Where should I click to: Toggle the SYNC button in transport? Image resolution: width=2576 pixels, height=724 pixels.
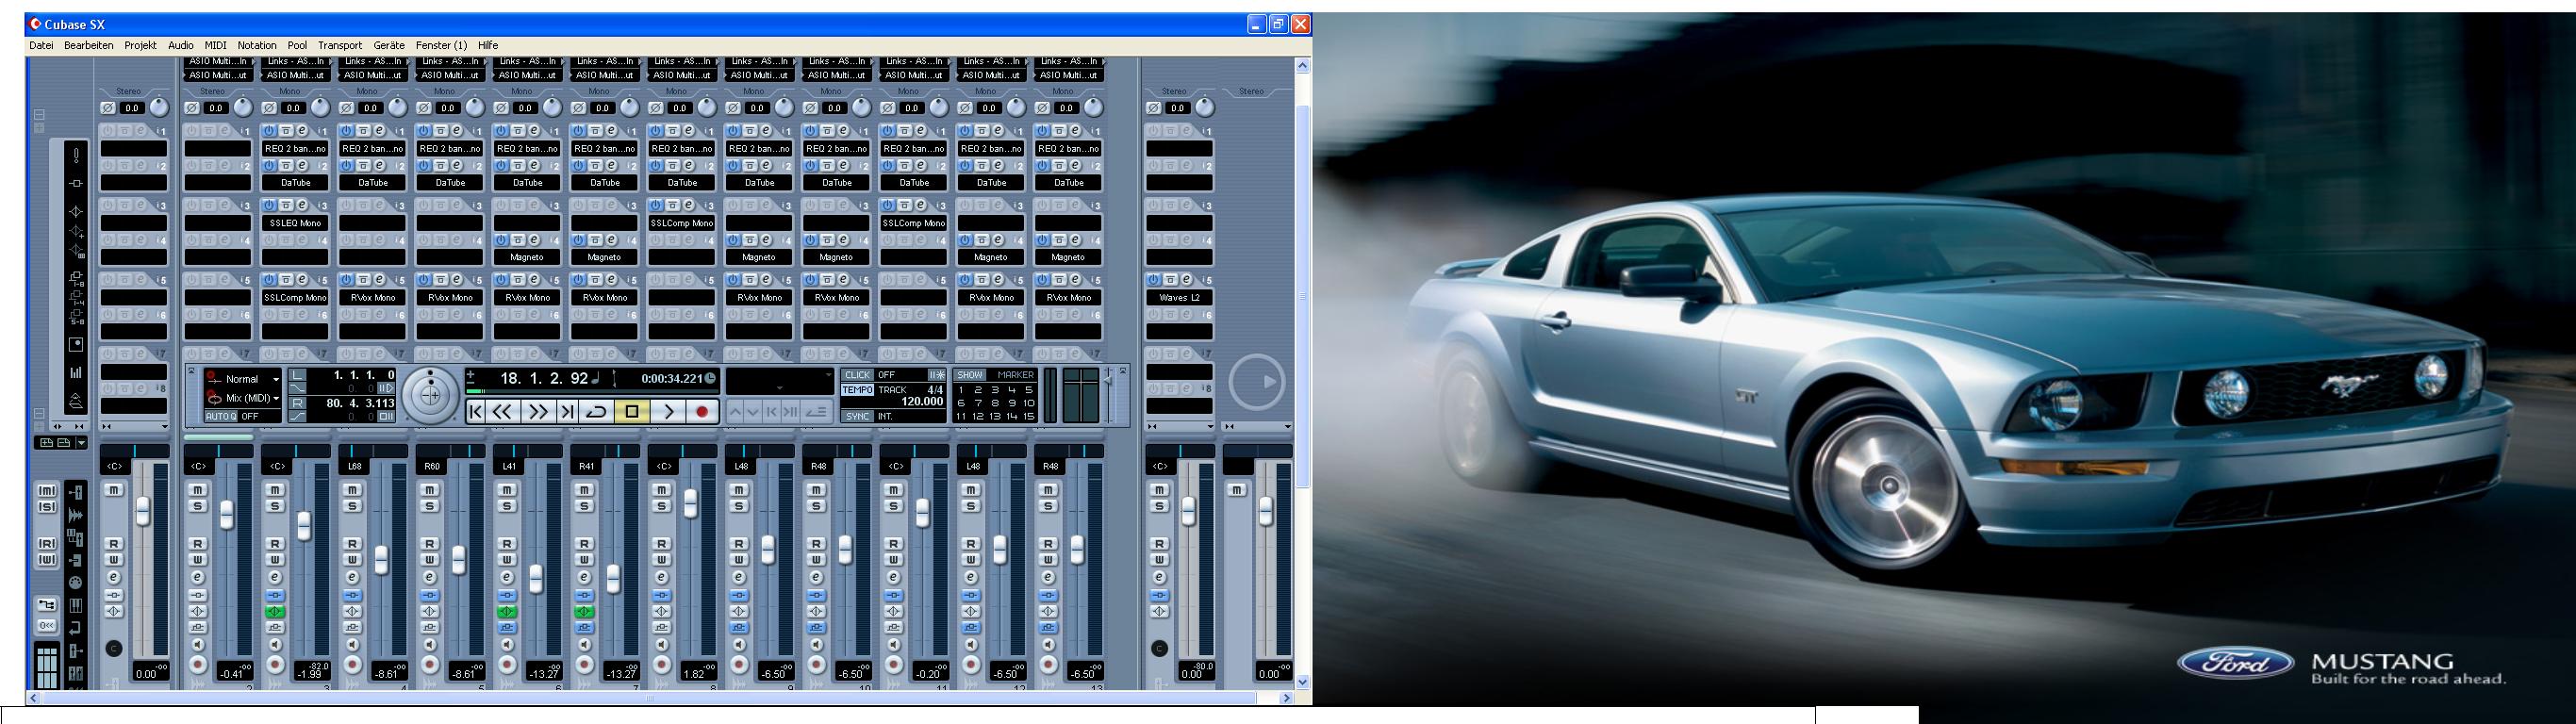click(858, 416)
